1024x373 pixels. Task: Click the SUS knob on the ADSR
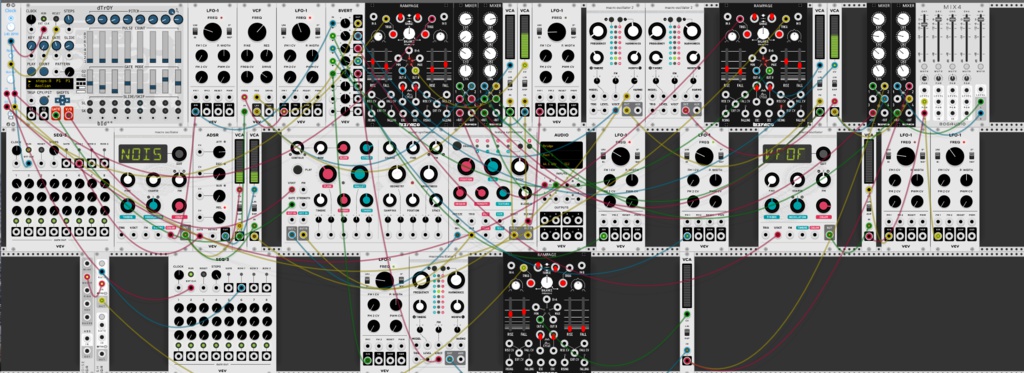(219, 196)
